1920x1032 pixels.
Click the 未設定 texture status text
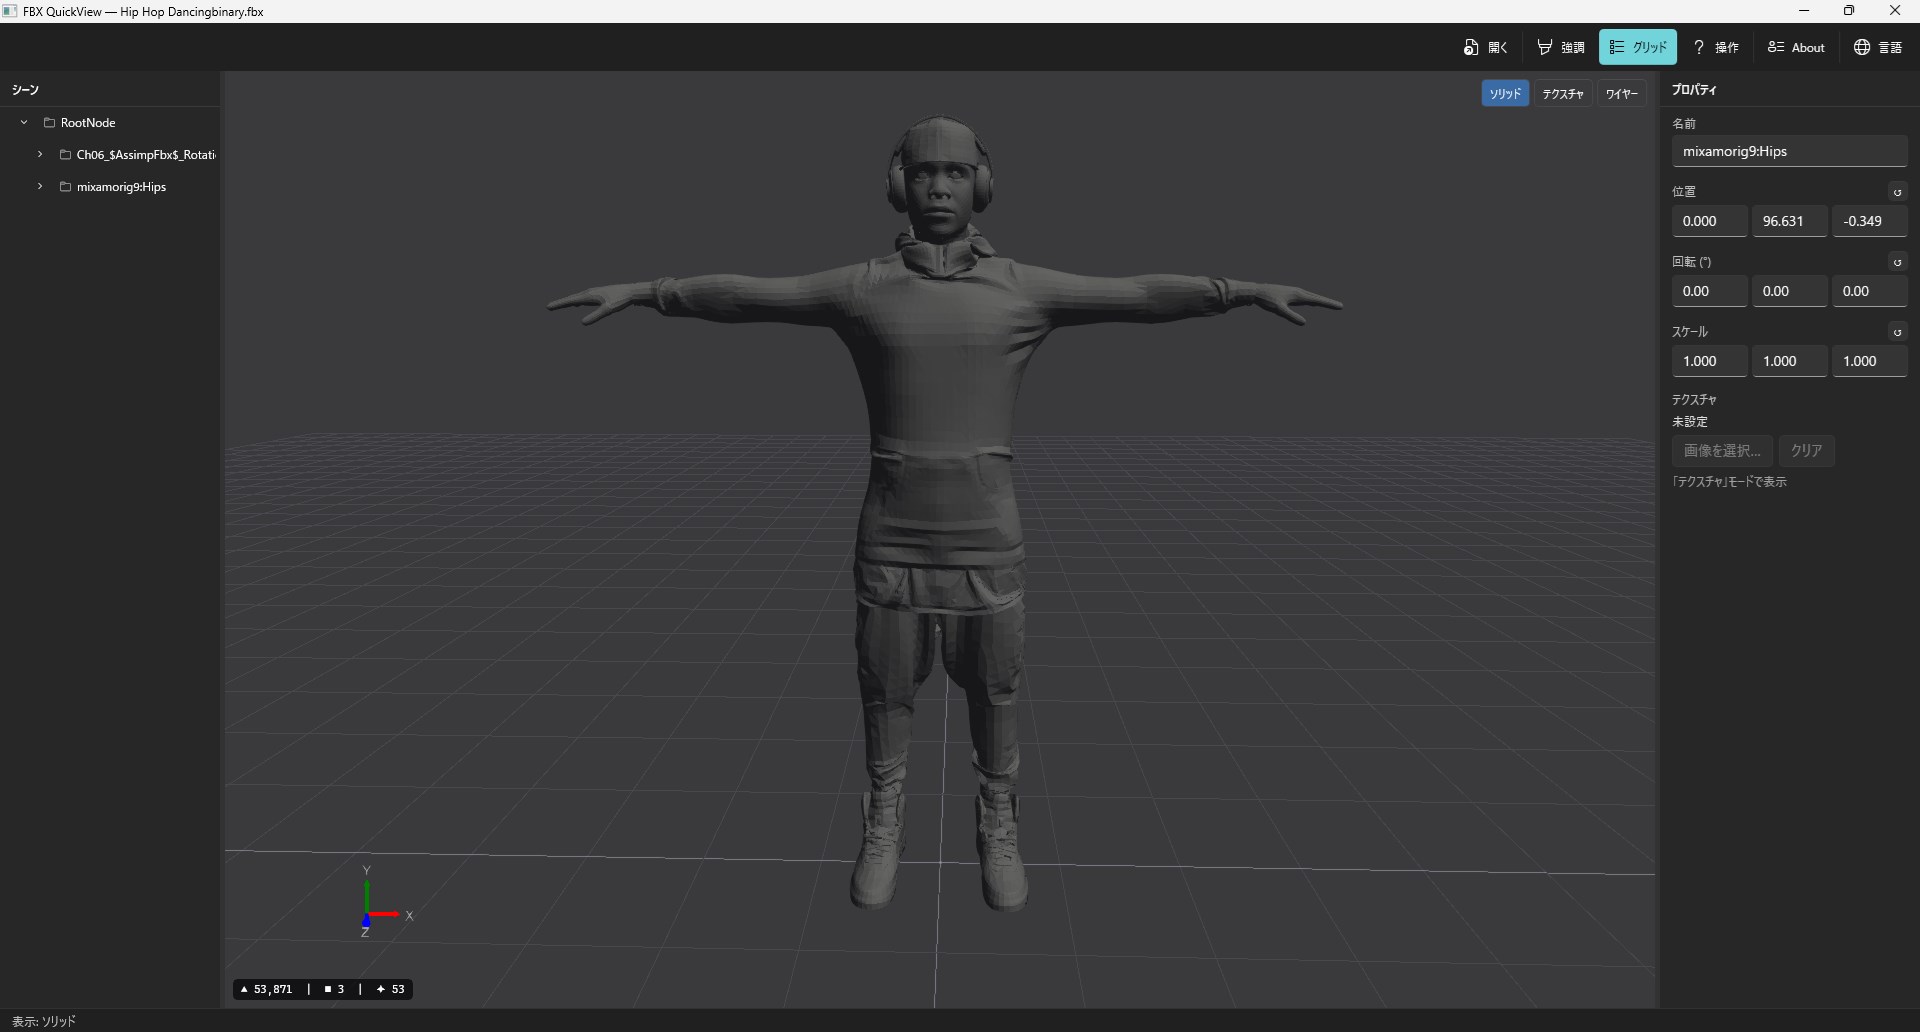coord(1690,422)
